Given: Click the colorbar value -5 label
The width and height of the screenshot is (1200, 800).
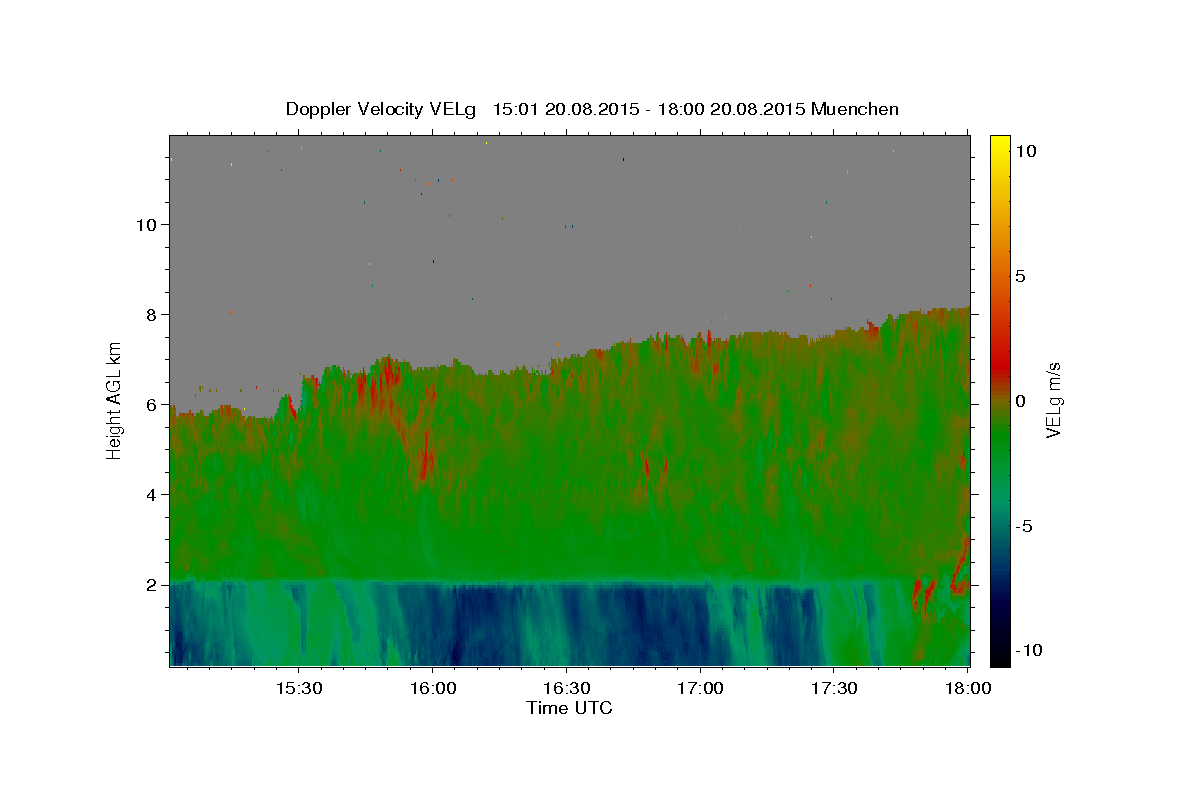Looking at the screenshot, I should pos(1024,526).
